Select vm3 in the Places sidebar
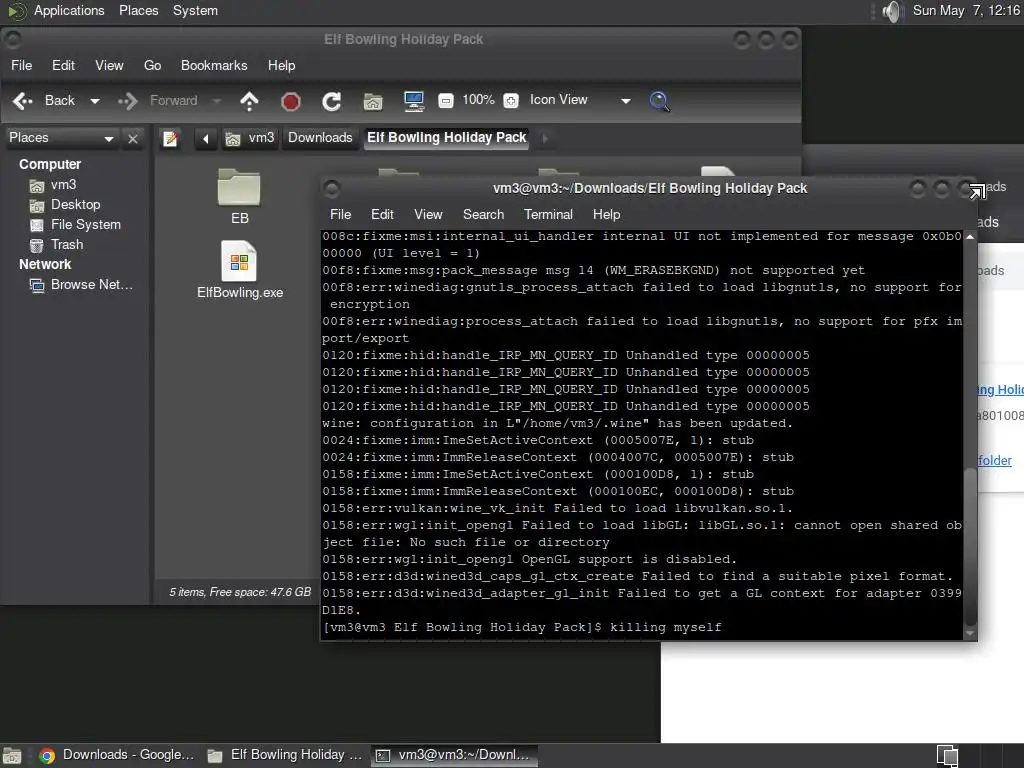1024x768 pixels. (x=53, y=185)
